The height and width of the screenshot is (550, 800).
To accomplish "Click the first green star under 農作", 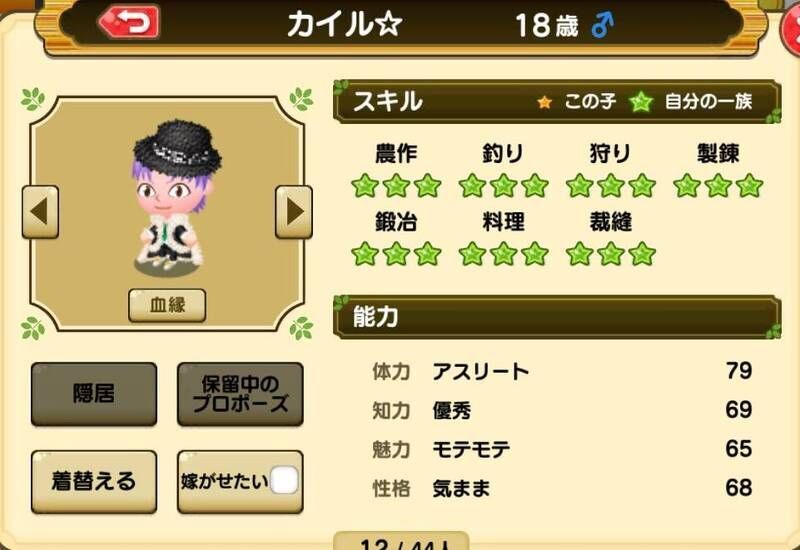I will point(365,185).
